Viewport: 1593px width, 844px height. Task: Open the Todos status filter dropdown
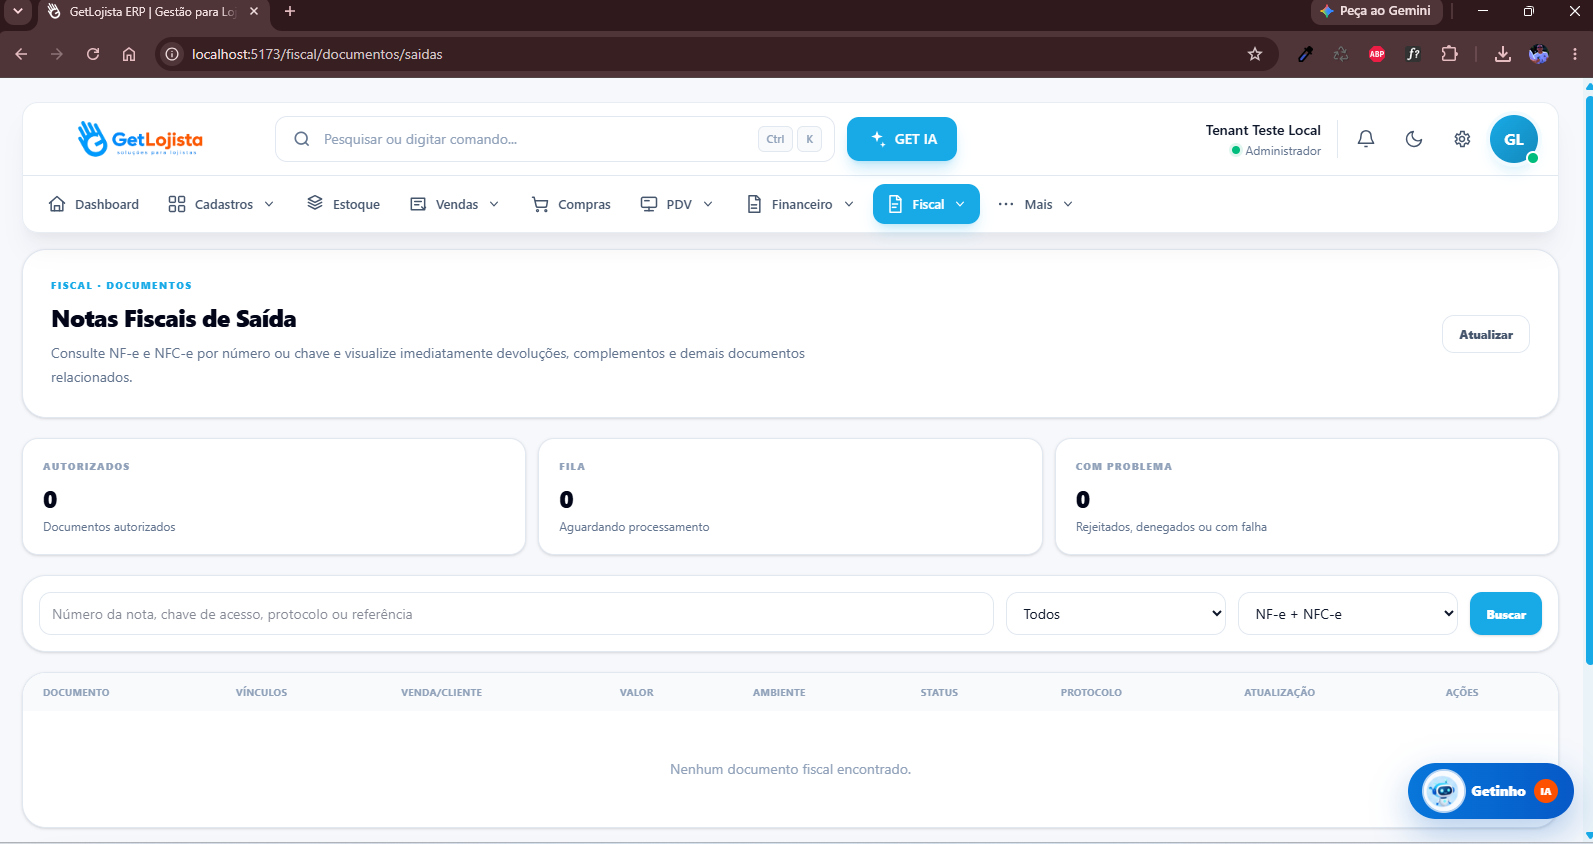pos(1117,614)
